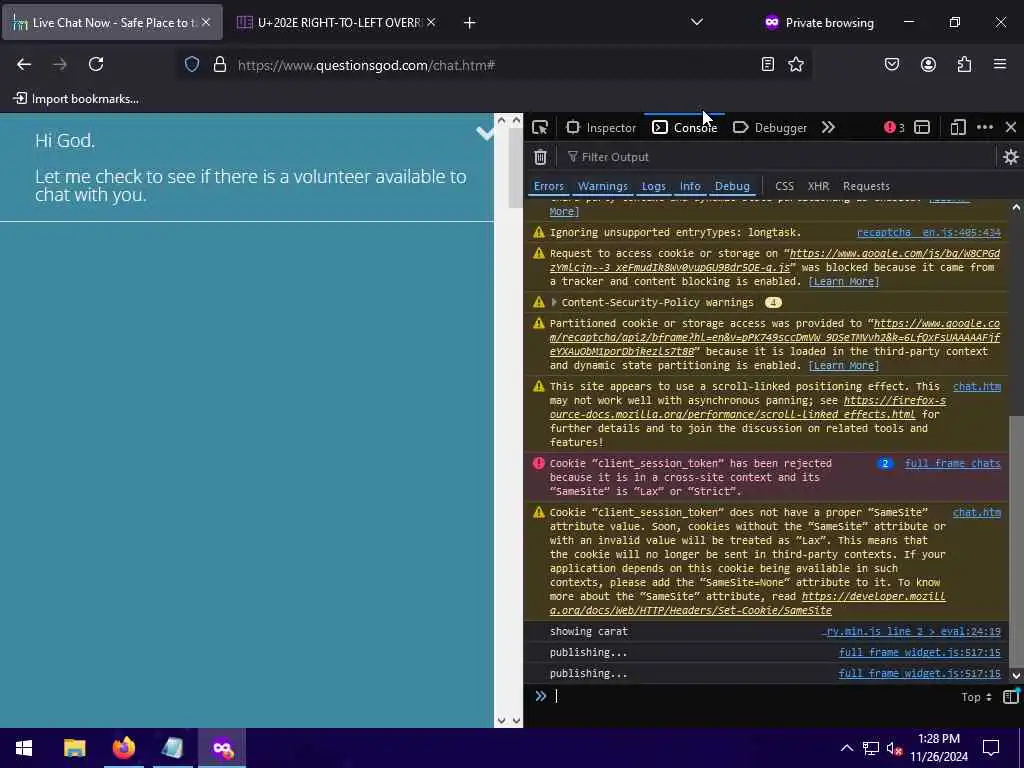The height and width of the screenshot is (768, 1024).
Task: Open the Top context selector dropdown
Action: (x=976, y=697)
